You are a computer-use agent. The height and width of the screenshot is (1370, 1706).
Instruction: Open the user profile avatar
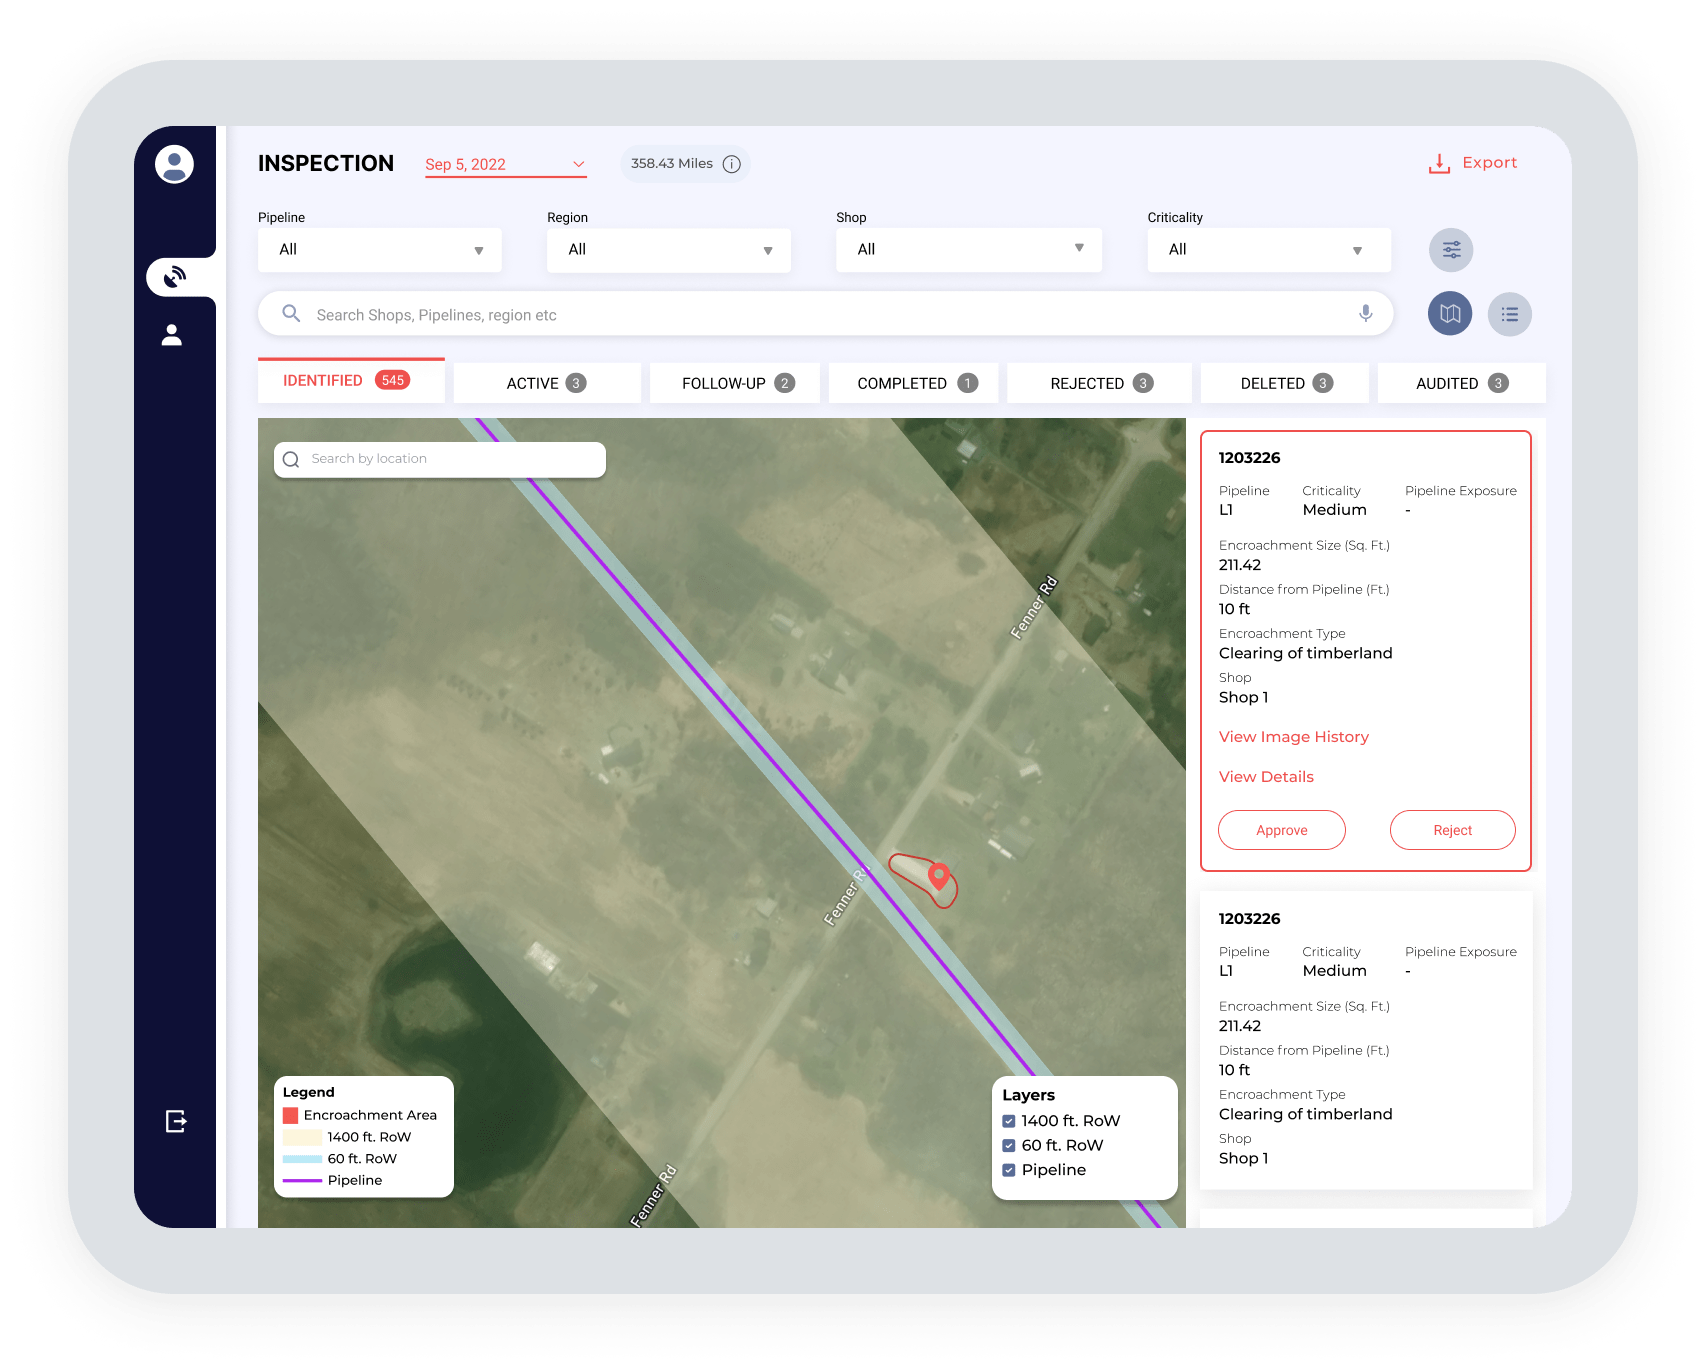coord(174,164)
